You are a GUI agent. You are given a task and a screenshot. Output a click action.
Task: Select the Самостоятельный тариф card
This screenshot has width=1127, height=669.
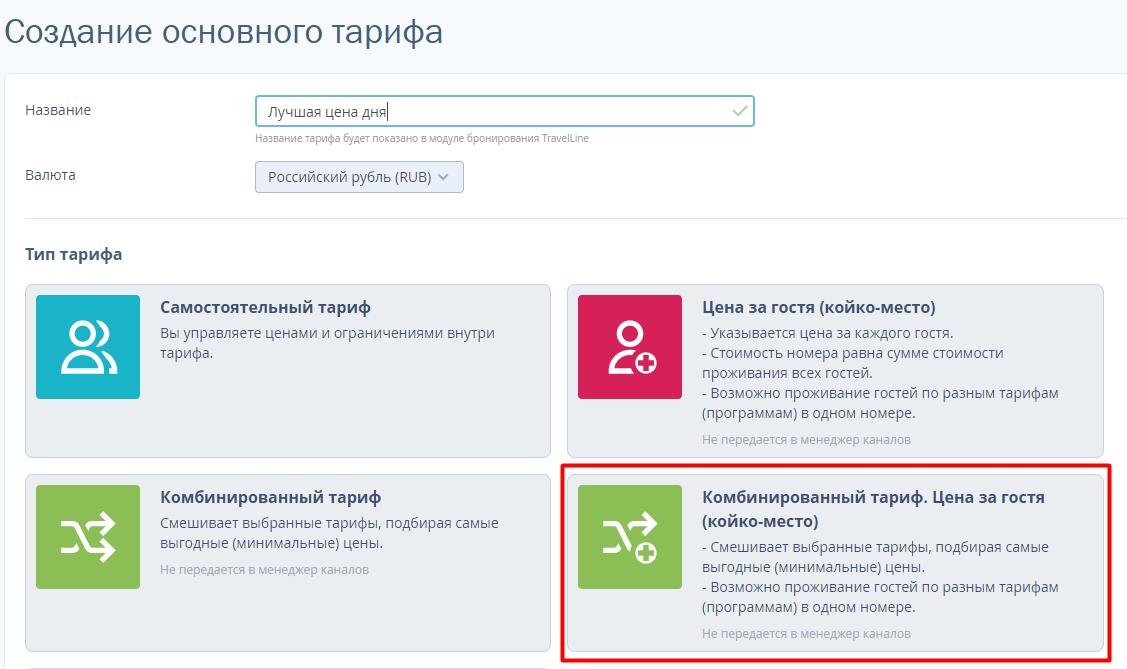(288, 371)
